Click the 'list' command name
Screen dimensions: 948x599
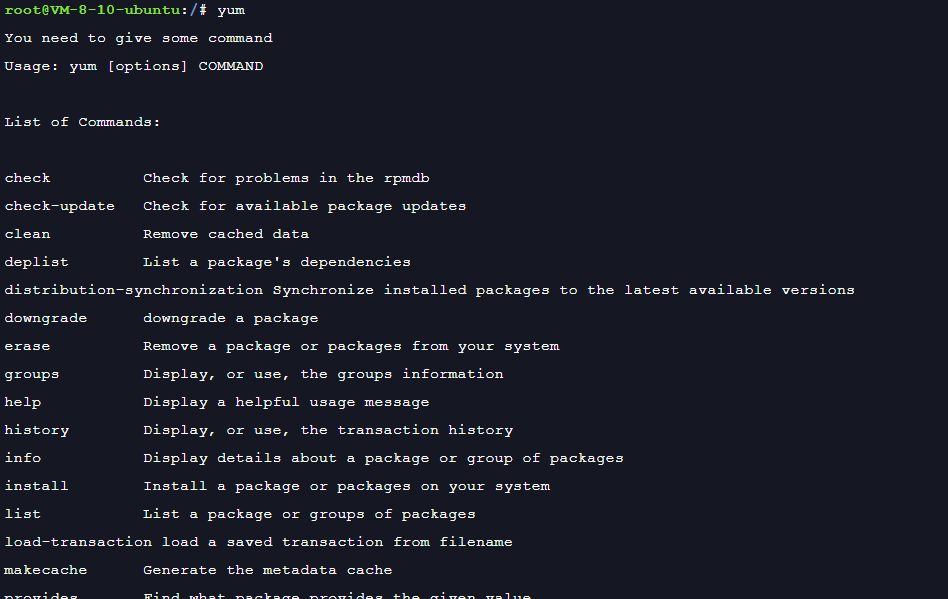(23, 514)
